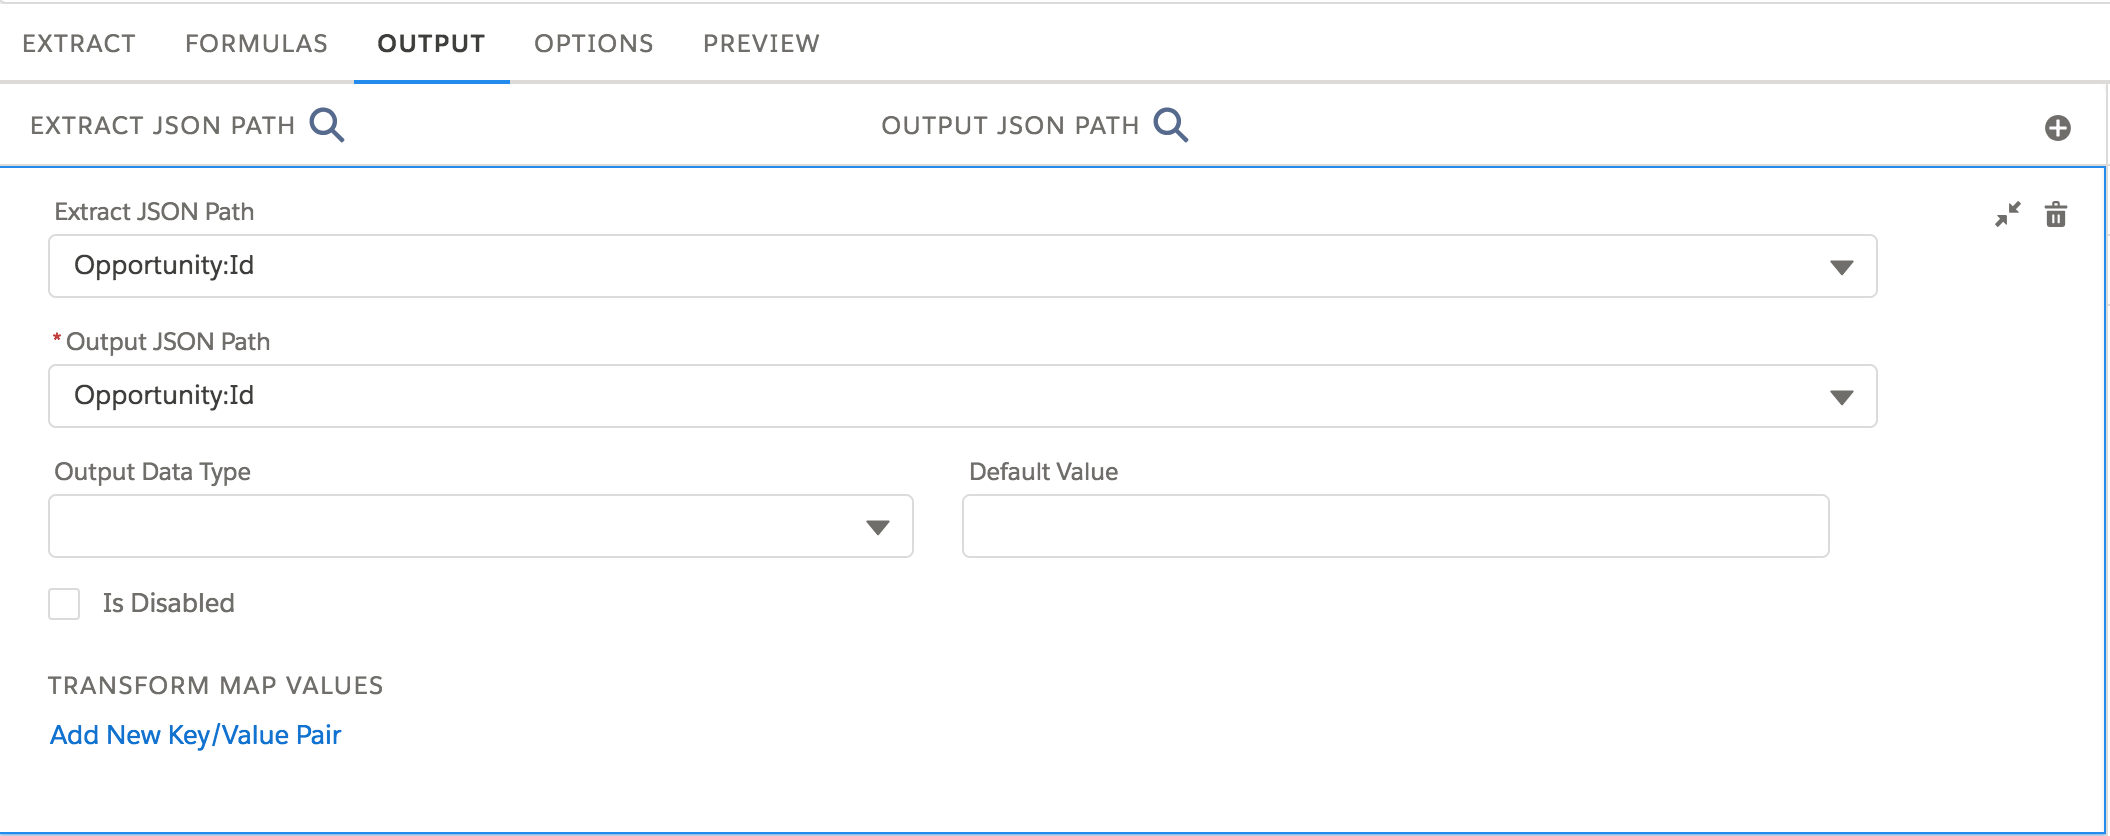The image size is (2110, 836).
Task: Expand the Extract JSON Path dropdown arrow
Action: coord(1841,267)
